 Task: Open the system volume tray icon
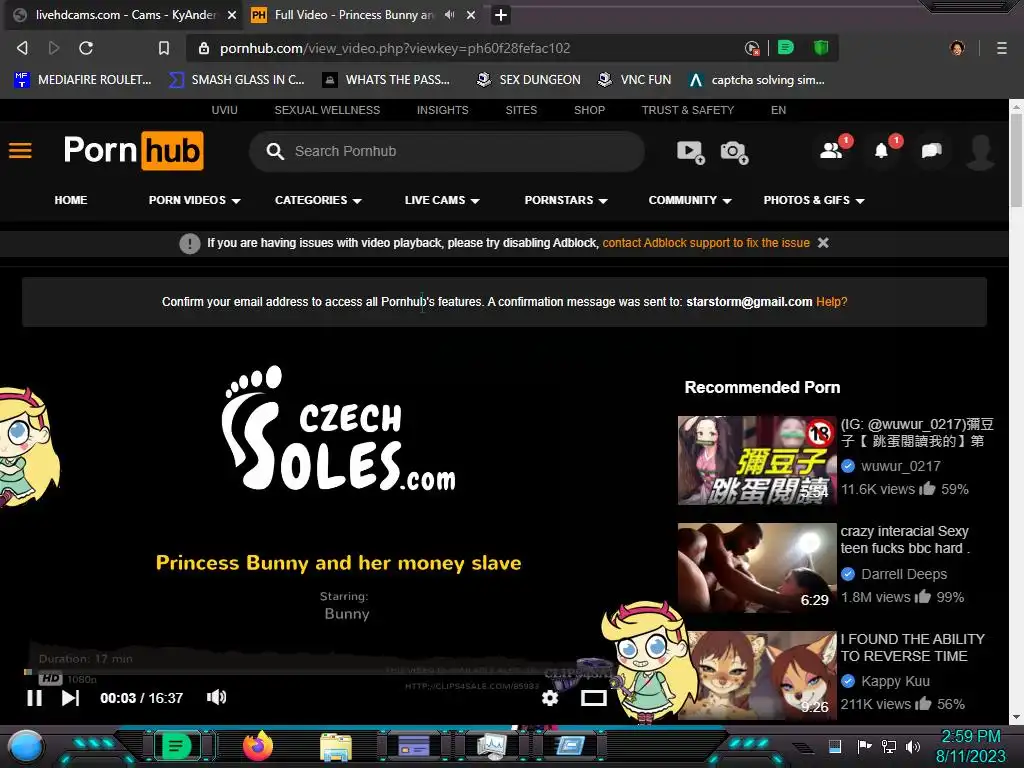coord(912,746)
